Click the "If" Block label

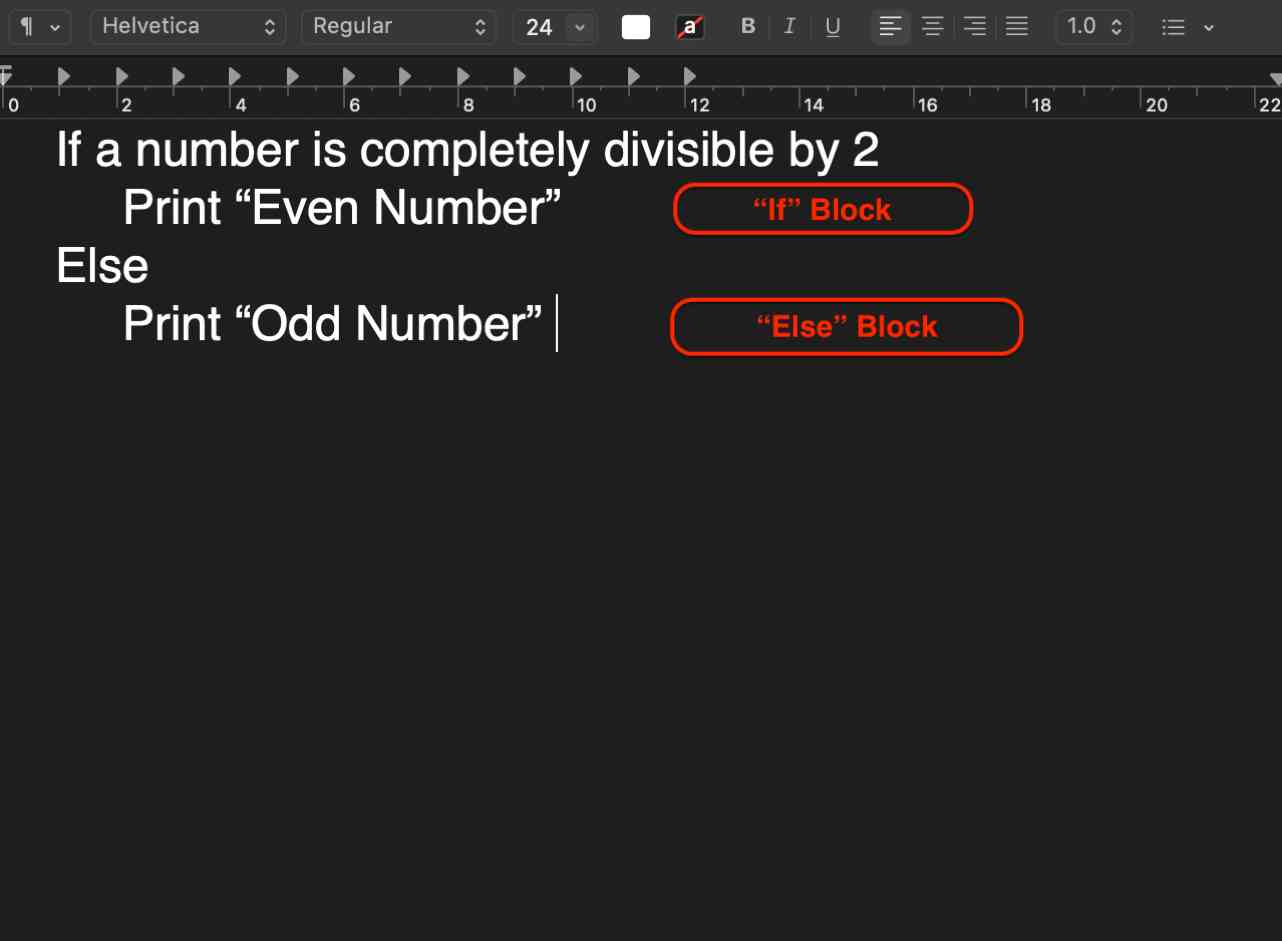(x=822, y=209)
